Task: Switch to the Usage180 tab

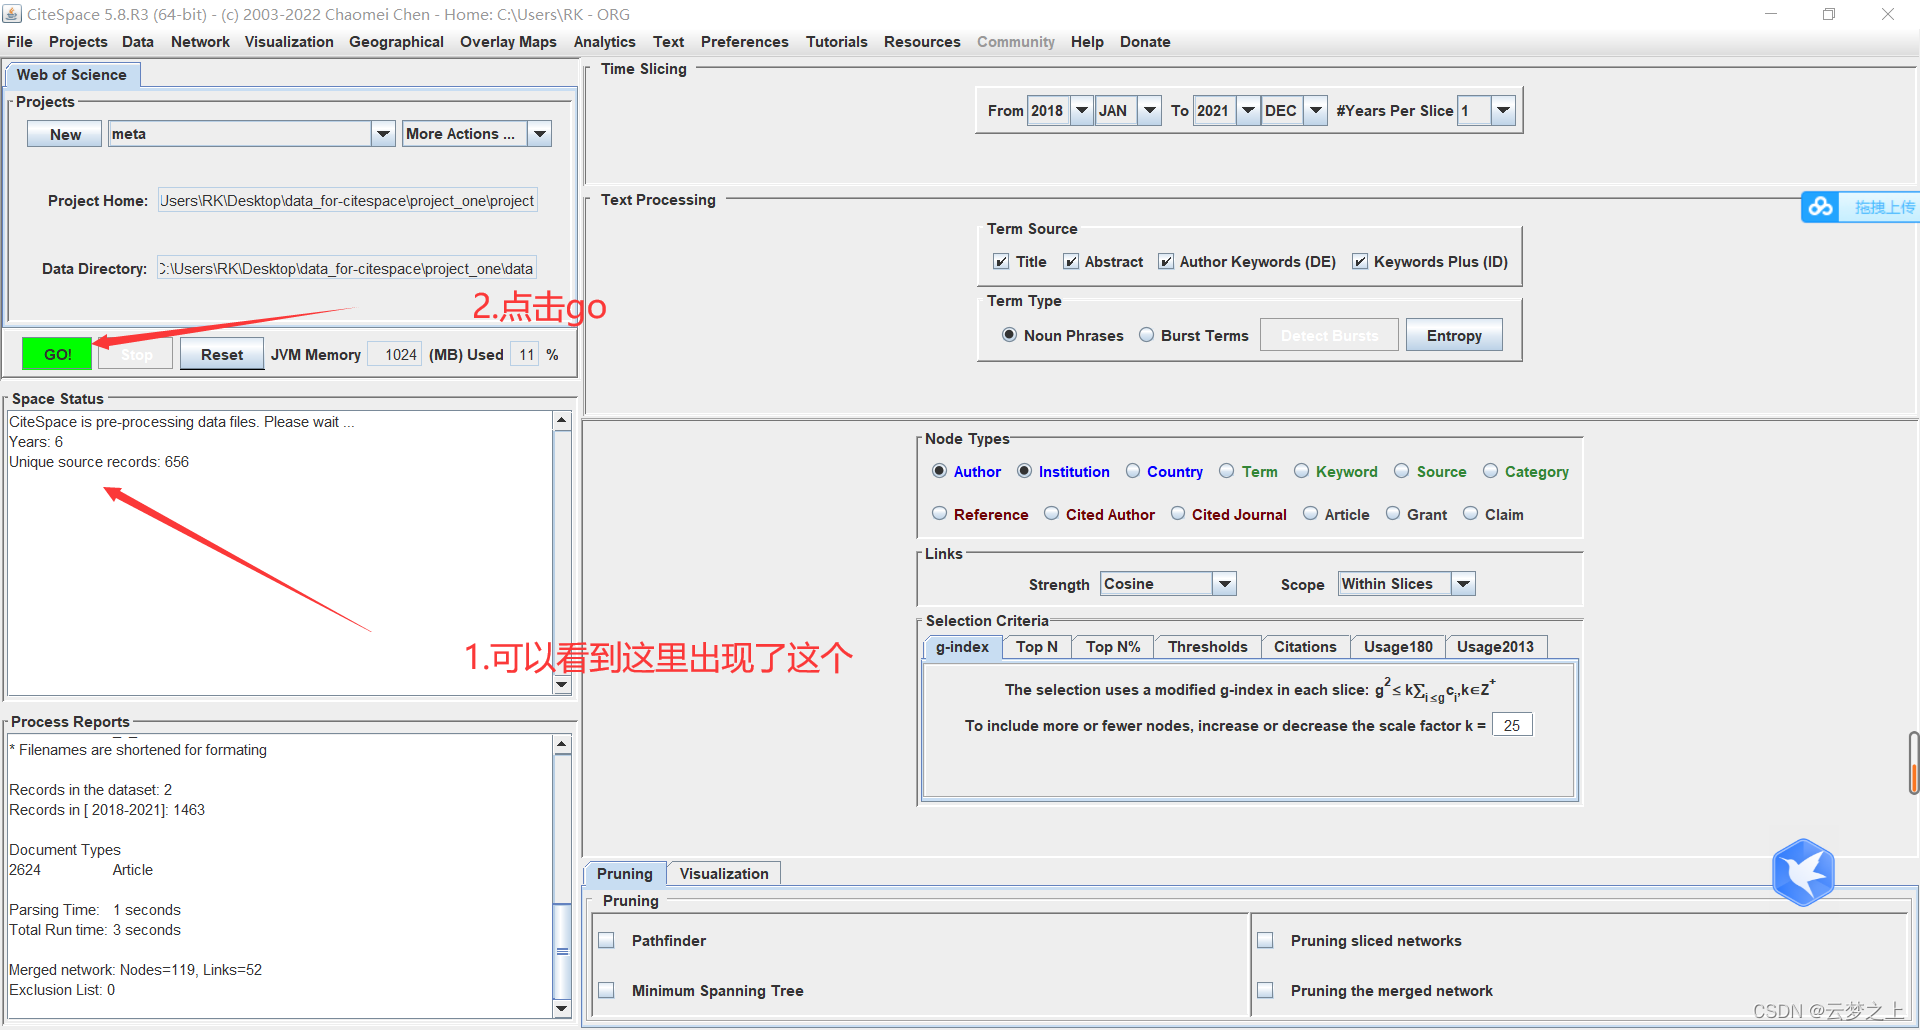Action: point(1398,647)
